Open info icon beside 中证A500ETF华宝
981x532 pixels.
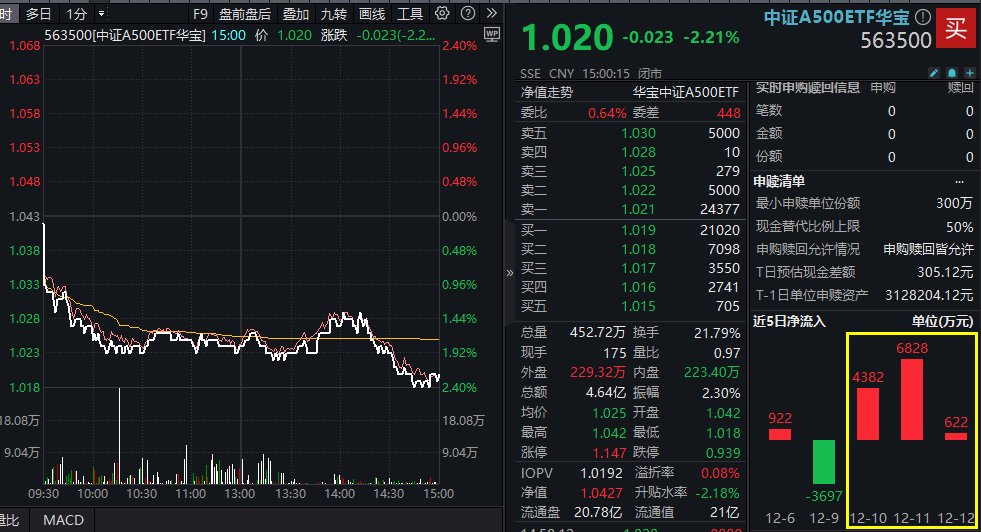point(923,17)
